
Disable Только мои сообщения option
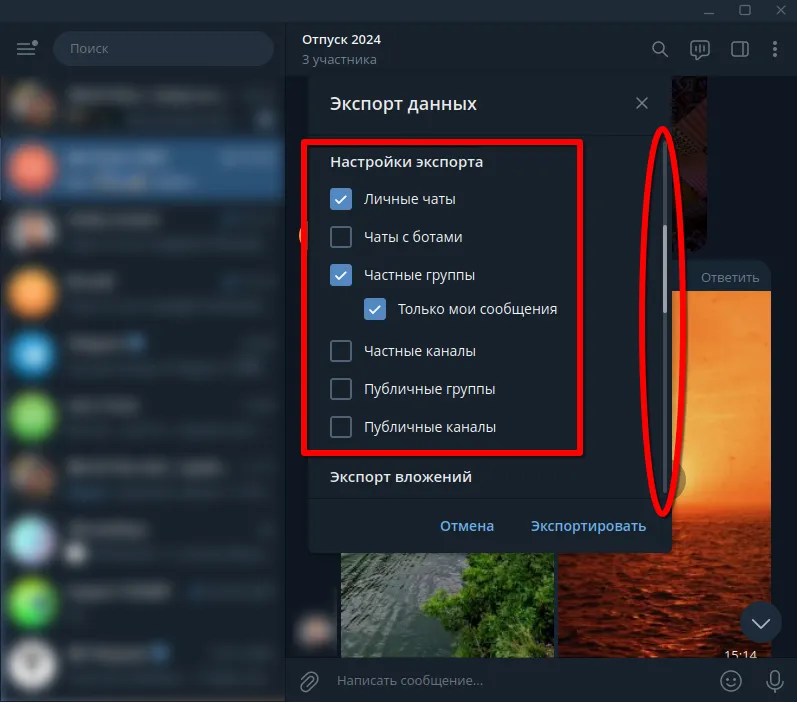click(375, 309)
